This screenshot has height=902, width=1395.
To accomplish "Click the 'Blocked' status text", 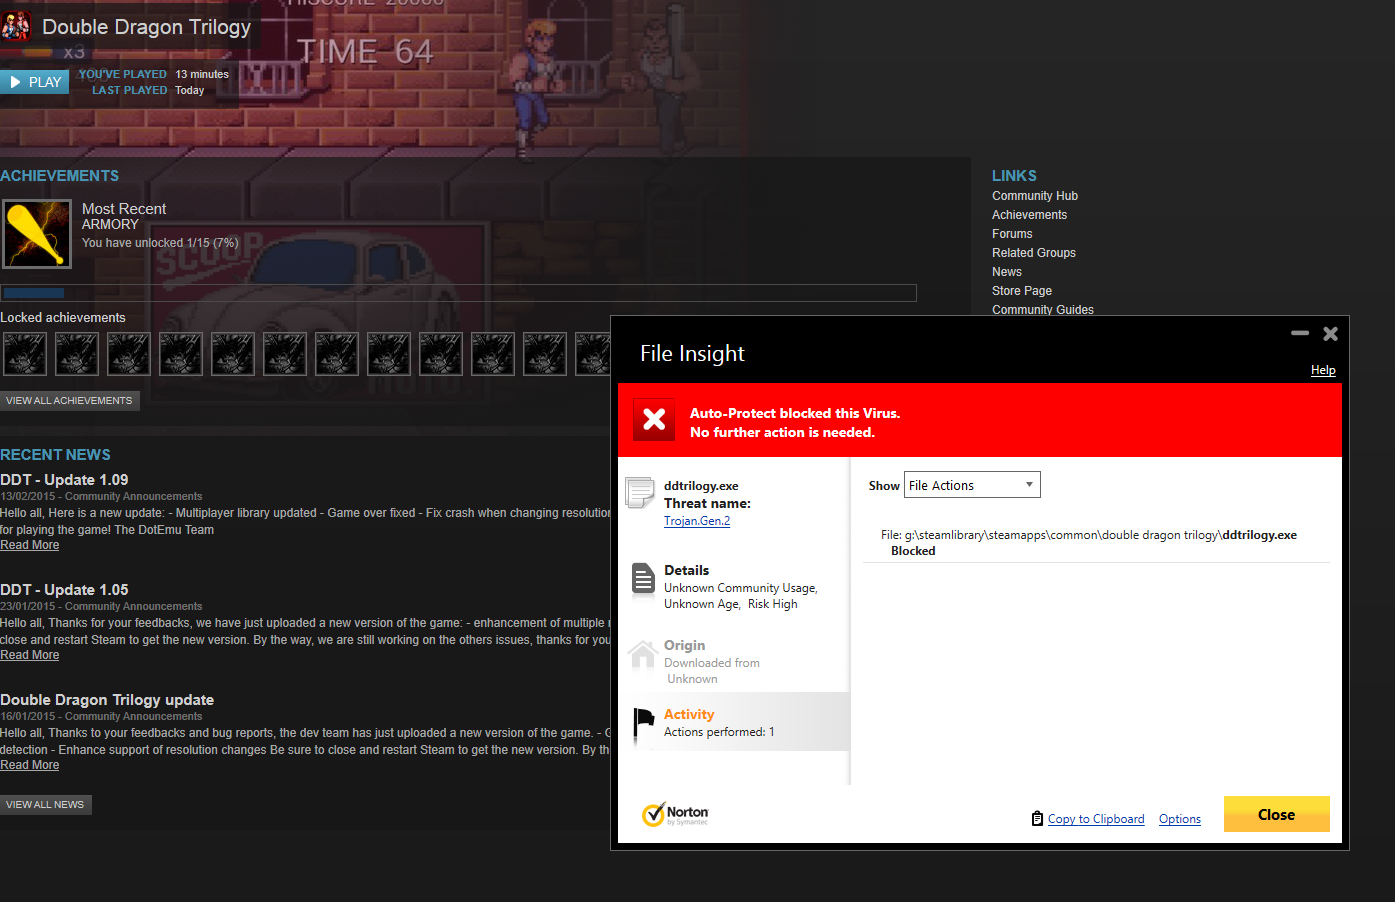I will (913, 551).
